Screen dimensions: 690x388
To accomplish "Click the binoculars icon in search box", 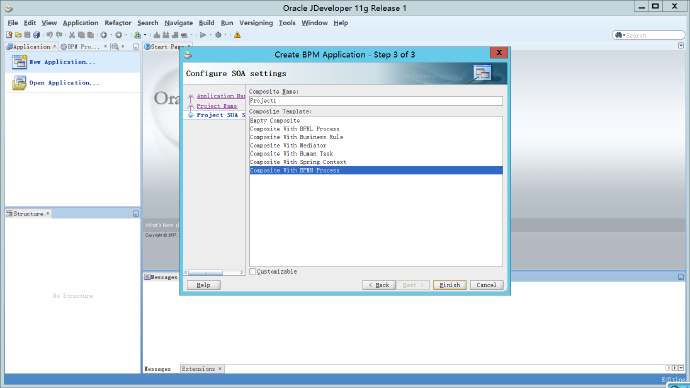I will [619, 35].
